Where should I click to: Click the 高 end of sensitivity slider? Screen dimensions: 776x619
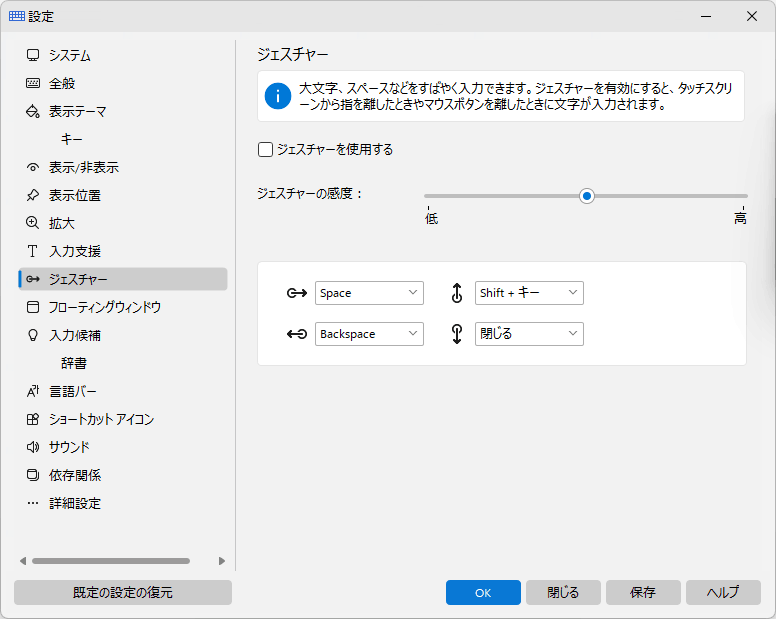(x=740, y=218)
